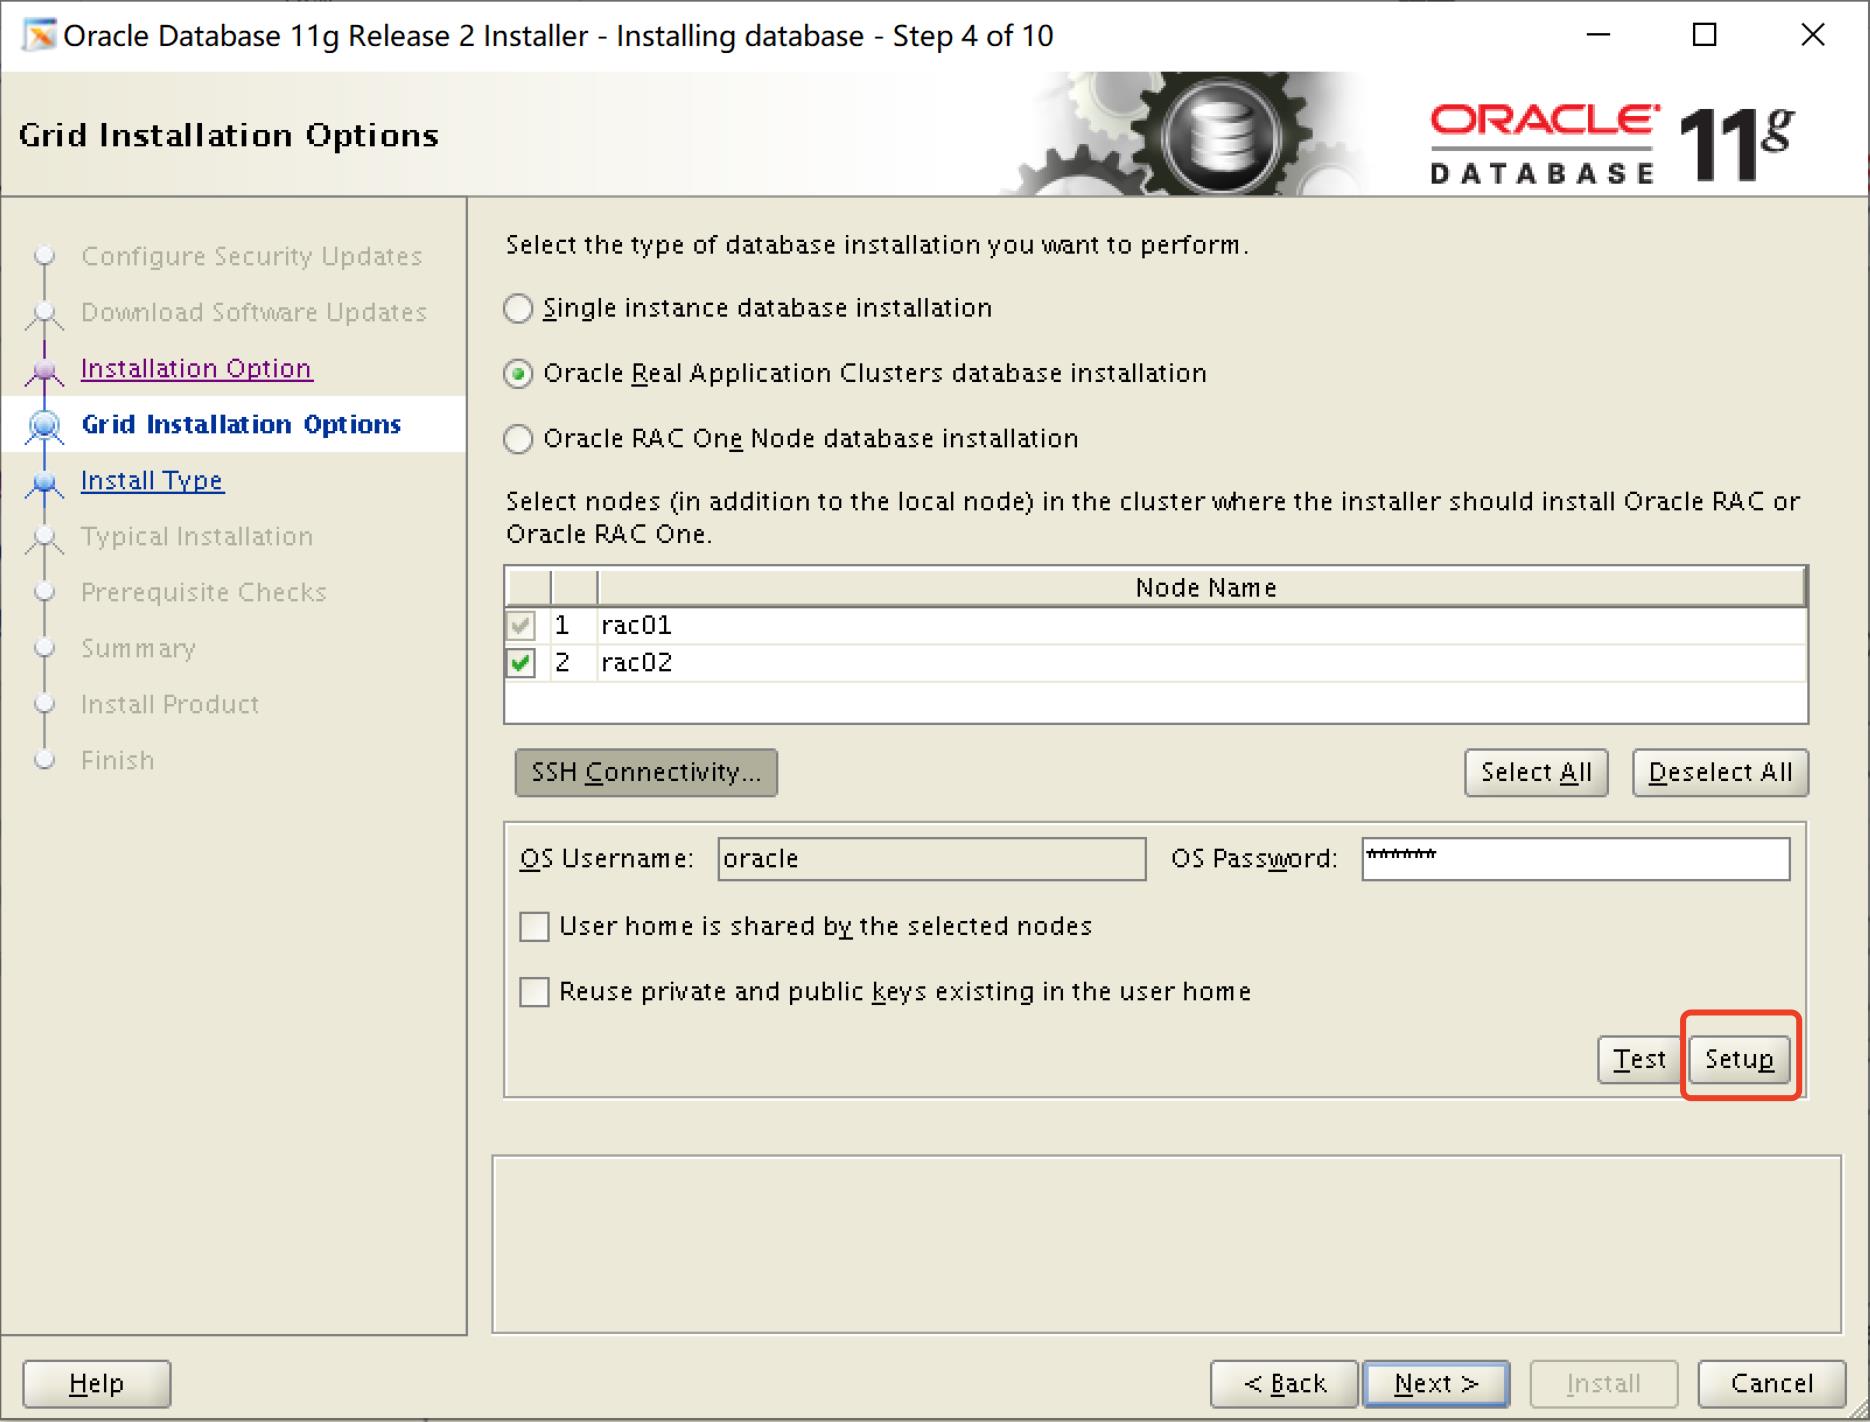Choose Oracle Real Application Clusters installation option
The width and height of the screenshot is (1870, 1422).
coord(518,374)
